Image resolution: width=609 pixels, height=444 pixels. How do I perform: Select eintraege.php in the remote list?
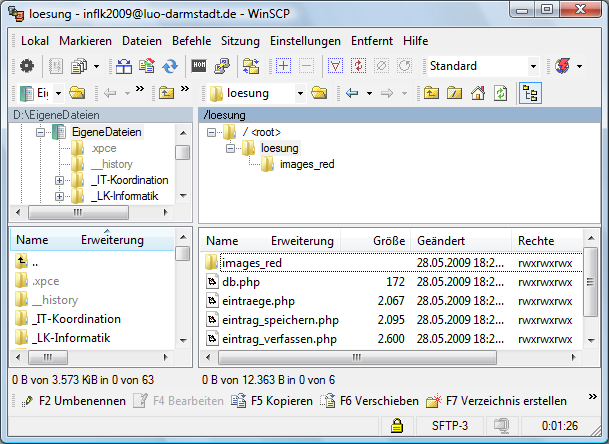[256, 301]
